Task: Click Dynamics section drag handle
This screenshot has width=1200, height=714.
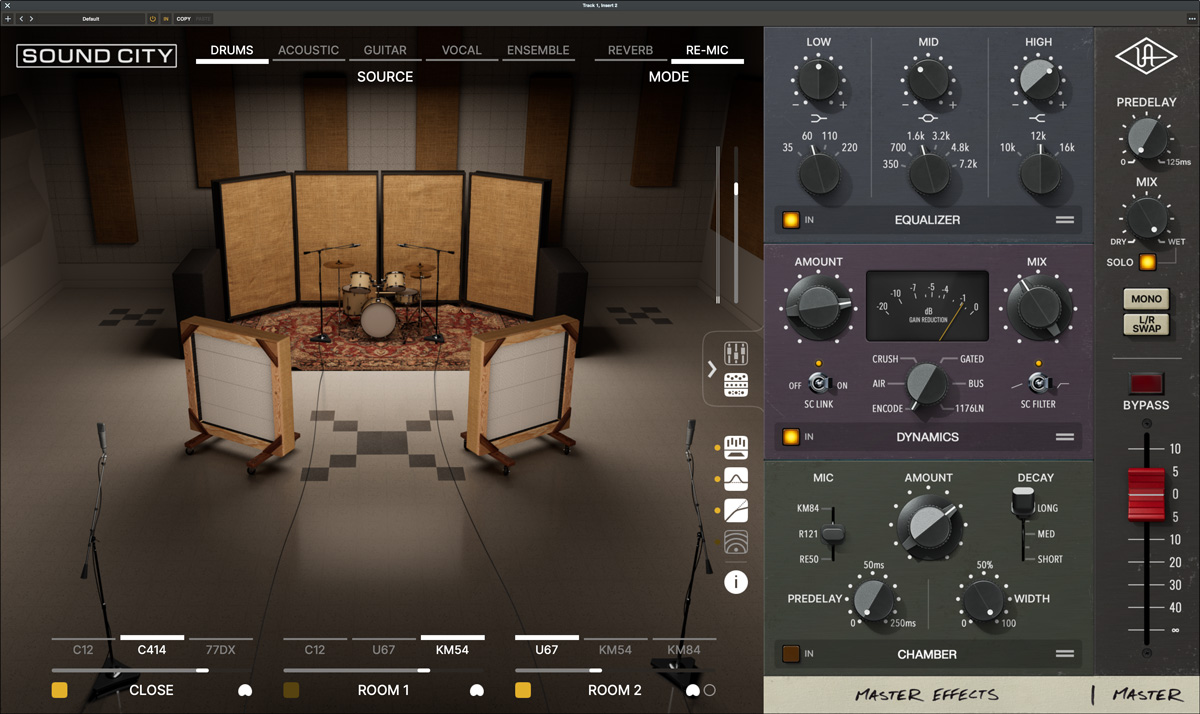Action: pyautogui.click(x=1064, y=437)
